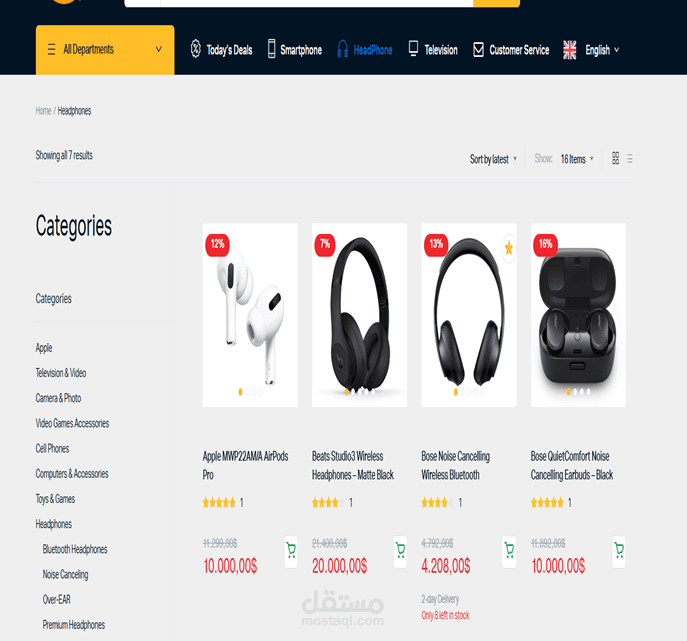Image resolution: width=687 pixels, height=641 pixels.
Task: Switch to list view layout
Action: [630, 158]
